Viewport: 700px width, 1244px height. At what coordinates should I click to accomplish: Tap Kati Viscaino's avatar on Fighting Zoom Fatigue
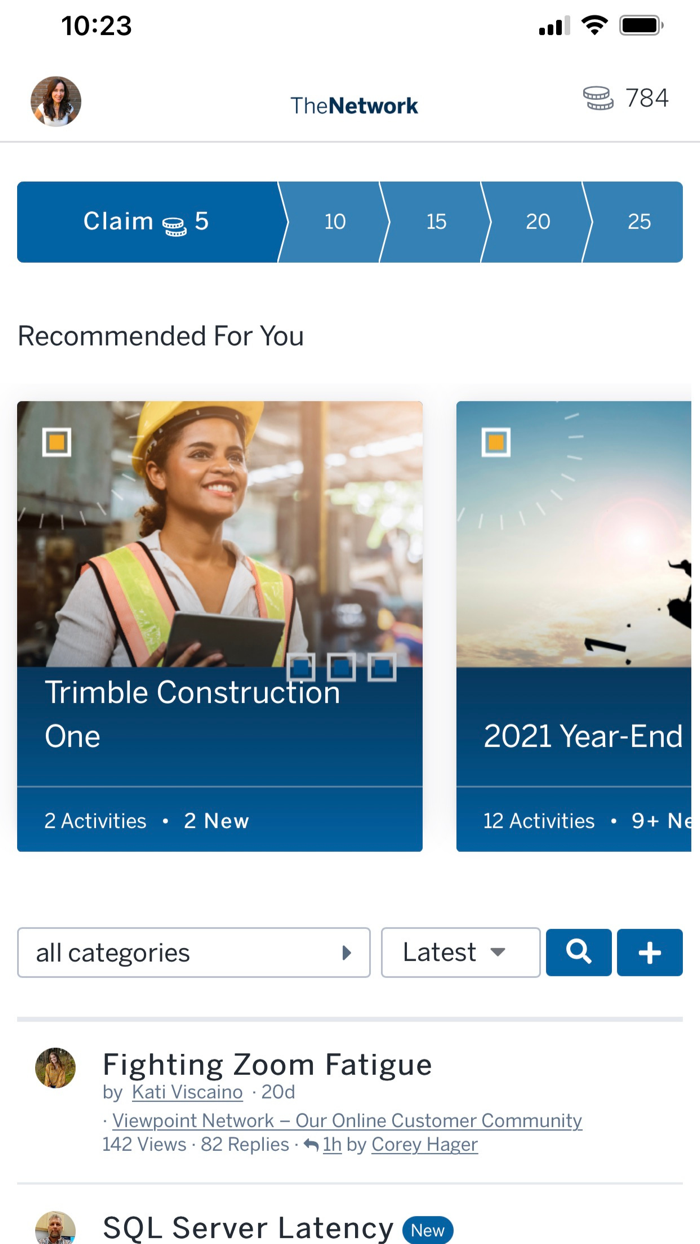pos(56,1068)
